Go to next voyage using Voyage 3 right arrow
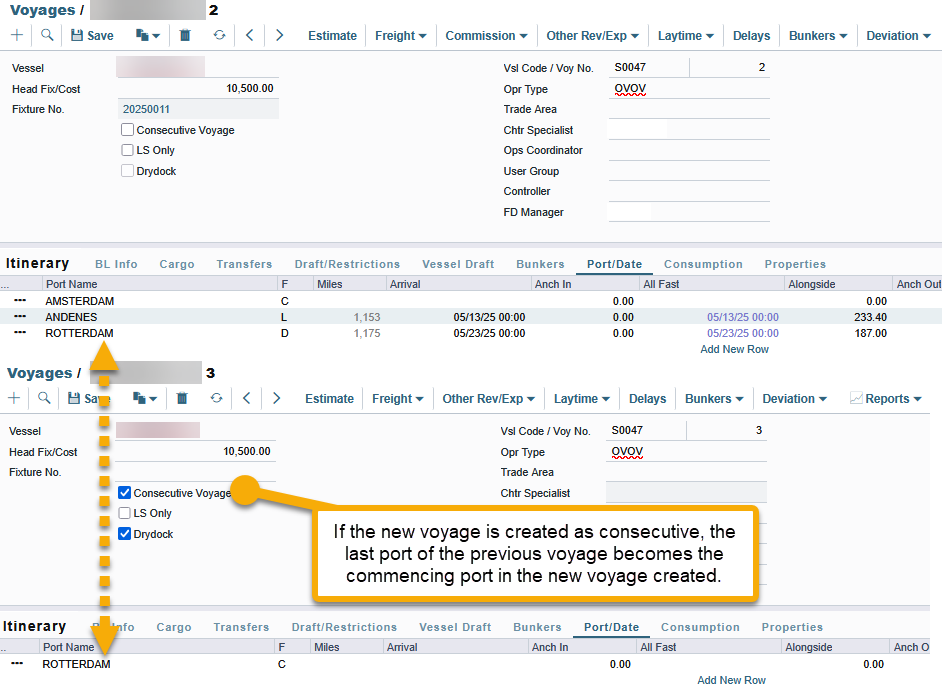 [276, 398]
